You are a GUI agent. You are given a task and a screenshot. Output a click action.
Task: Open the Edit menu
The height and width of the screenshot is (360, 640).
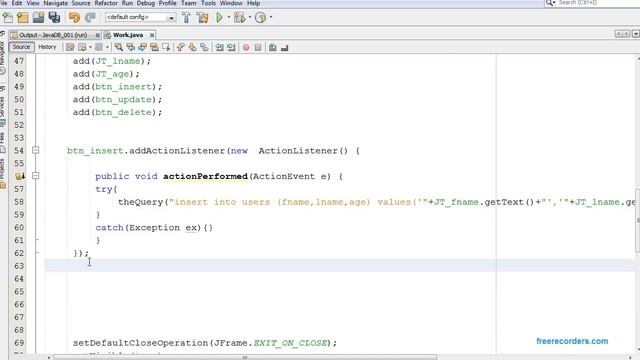pyautogui.click(x=16, y=3)
